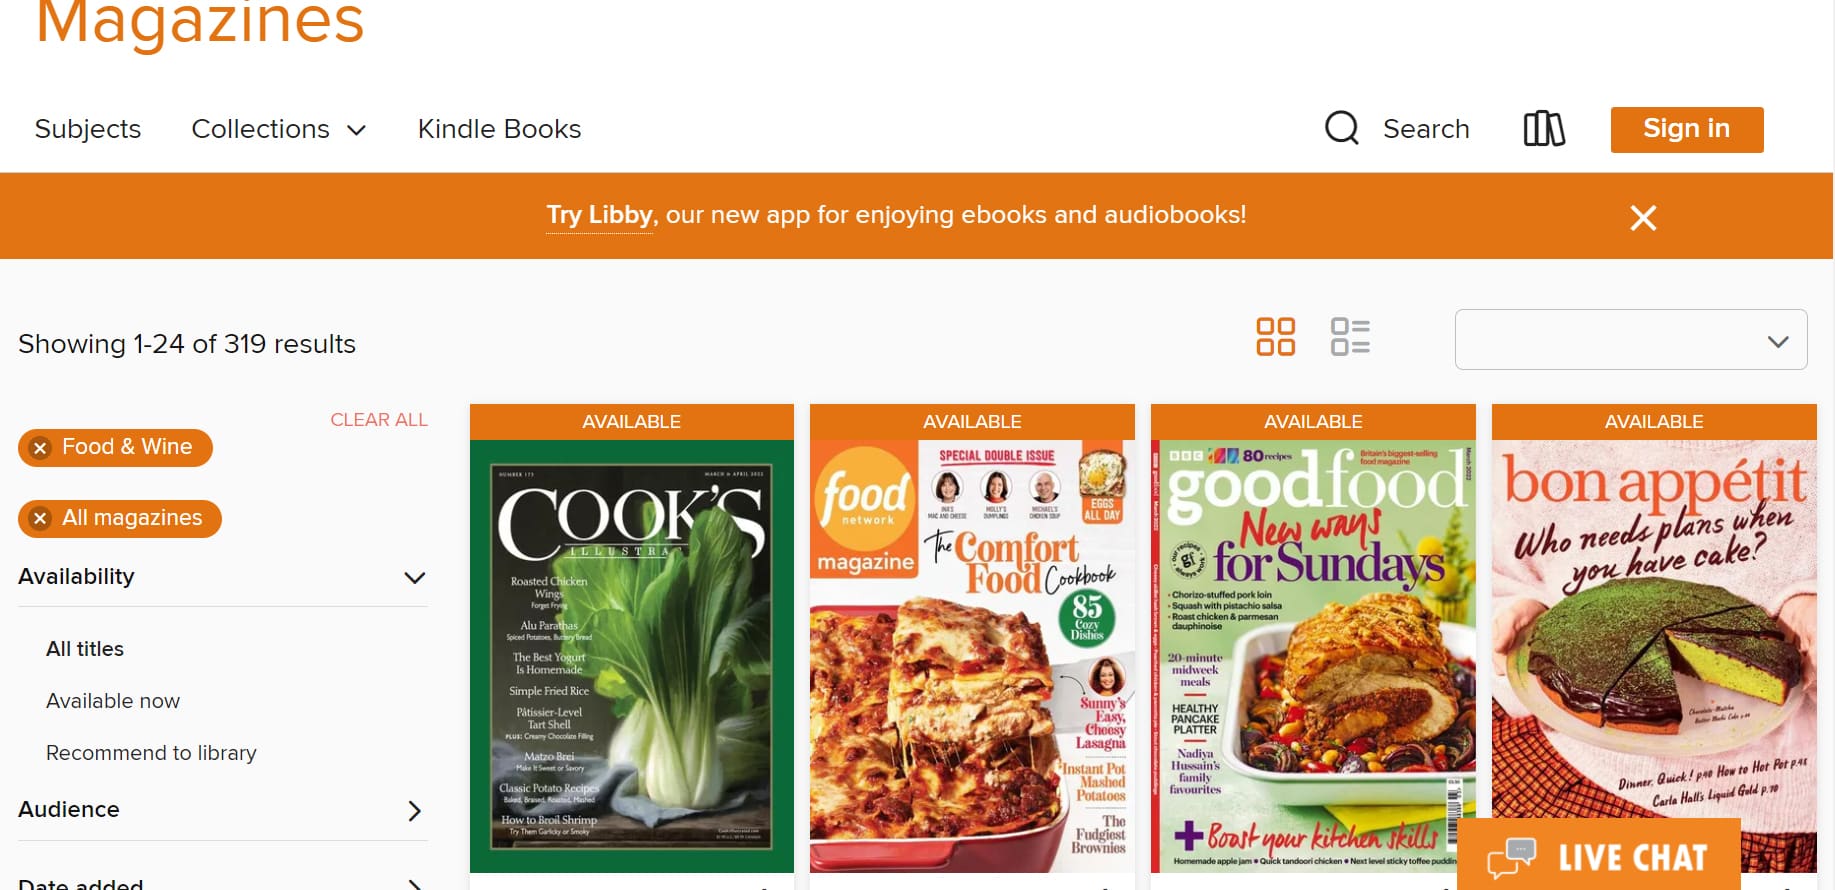This screenshot has width=1835, height=890.
Task: Open Kindle Books in navigation
Action: pyautogui.click(x=499, y=129)
